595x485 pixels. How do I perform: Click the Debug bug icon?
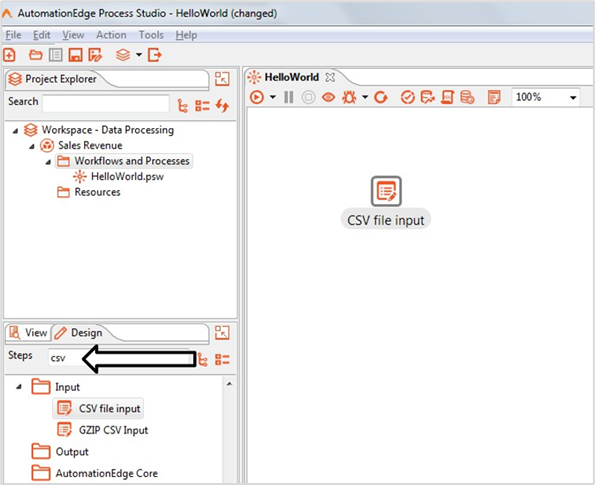tap(349, 97)
